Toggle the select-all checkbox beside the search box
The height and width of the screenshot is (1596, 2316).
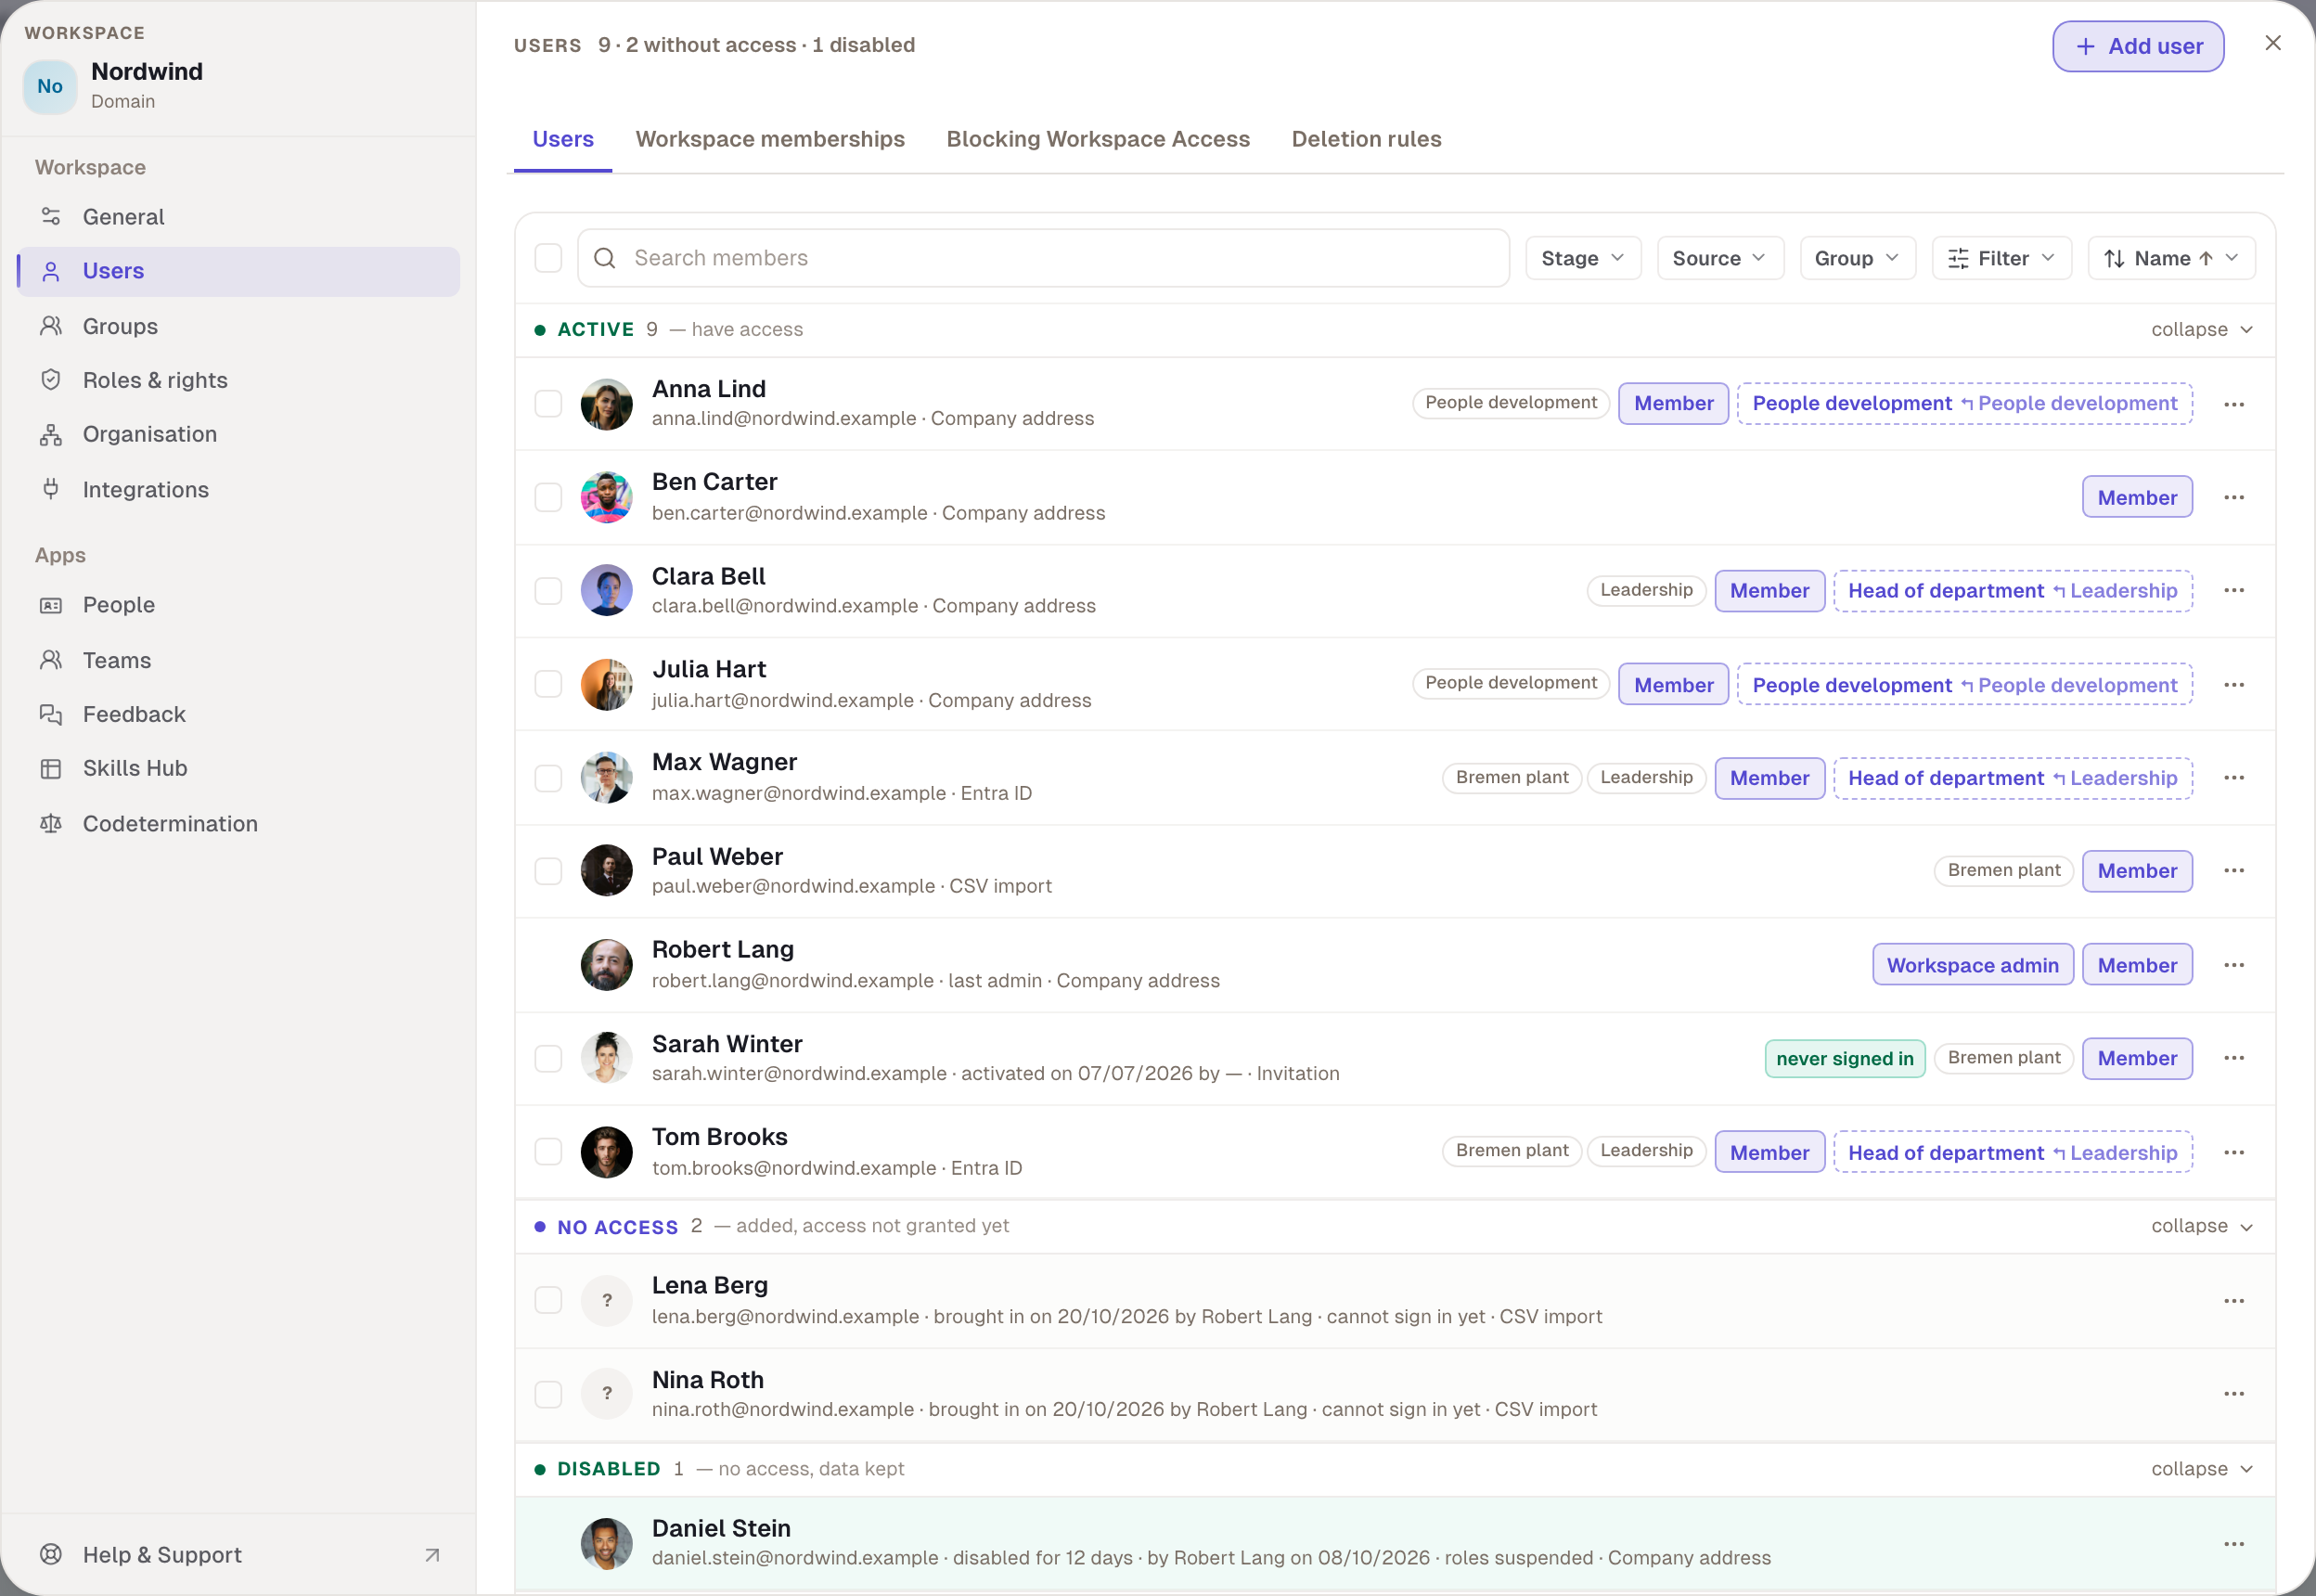[x=548, y=258]
